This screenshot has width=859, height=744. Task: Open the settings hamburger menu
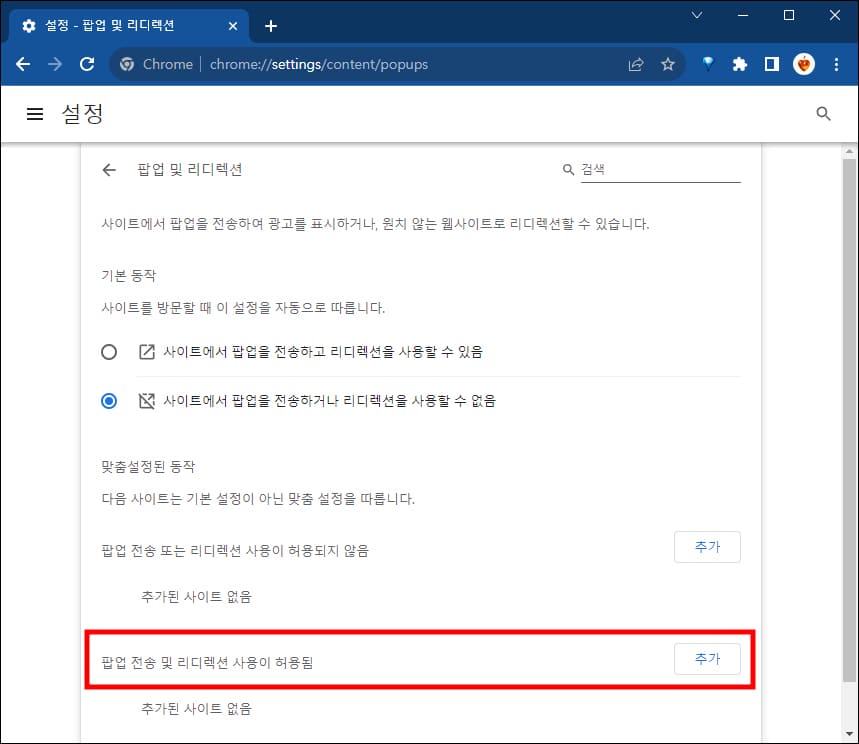tap(35, 113)
